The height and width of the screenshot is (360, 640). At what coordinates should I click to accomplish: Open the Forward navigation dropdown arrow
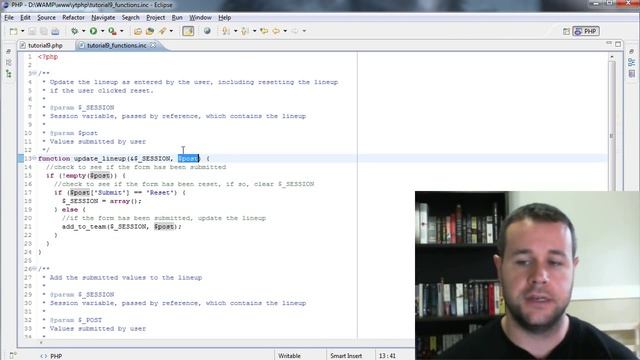point(304,31)
